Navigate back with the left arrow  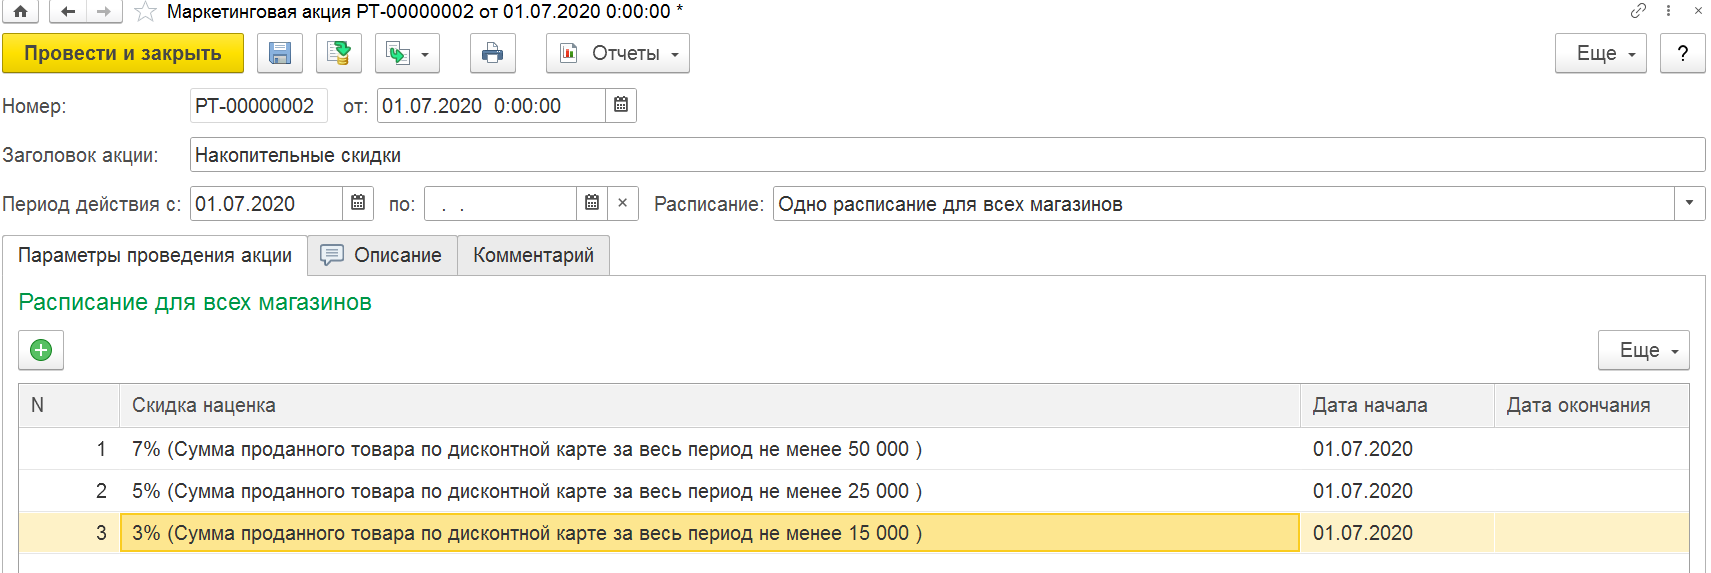(68, 11)
